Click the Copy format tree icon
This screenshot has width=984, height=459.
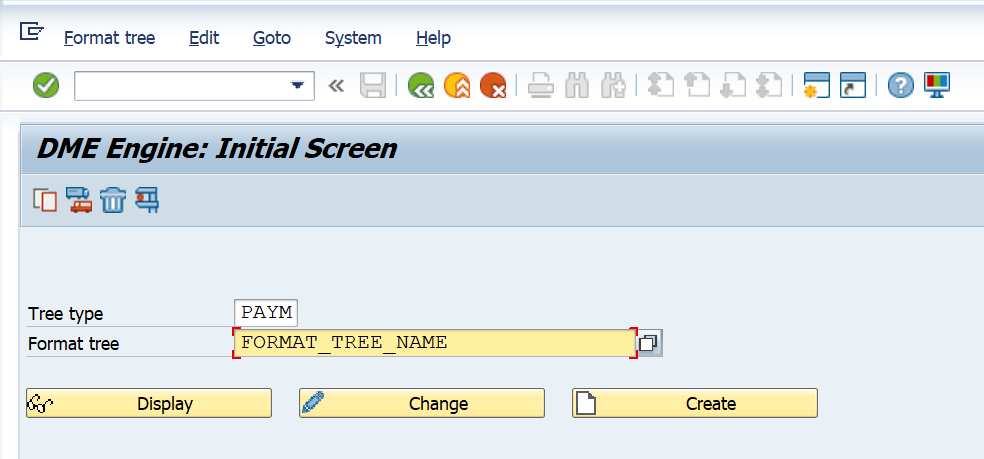(x=45, y=200)
